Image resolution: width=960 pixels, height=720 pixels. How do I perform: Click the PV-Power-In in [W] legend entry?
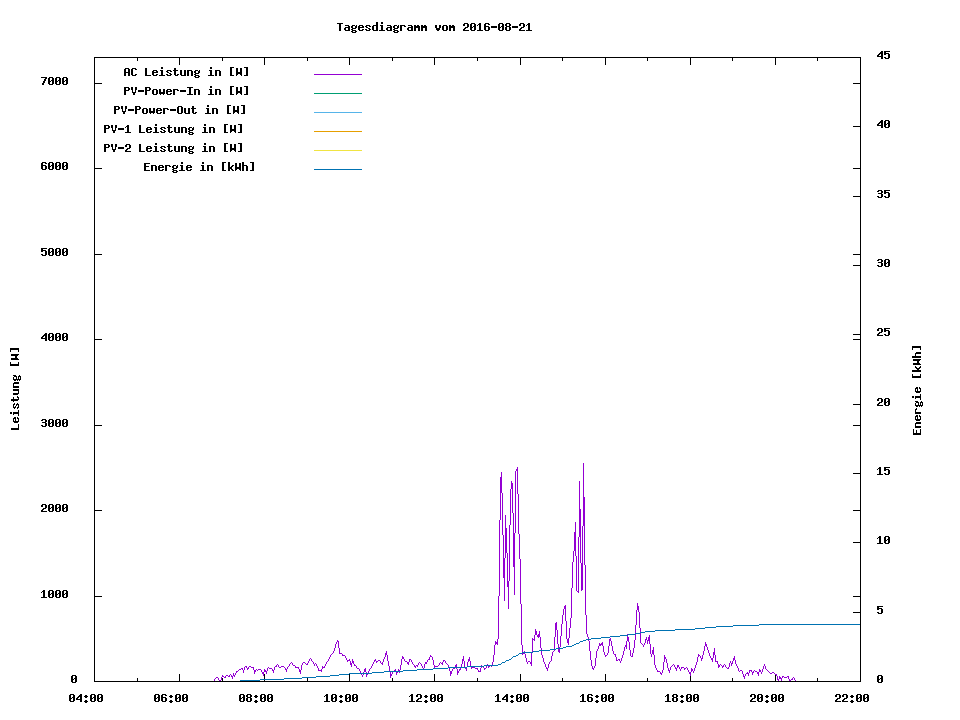pos(186,91)
